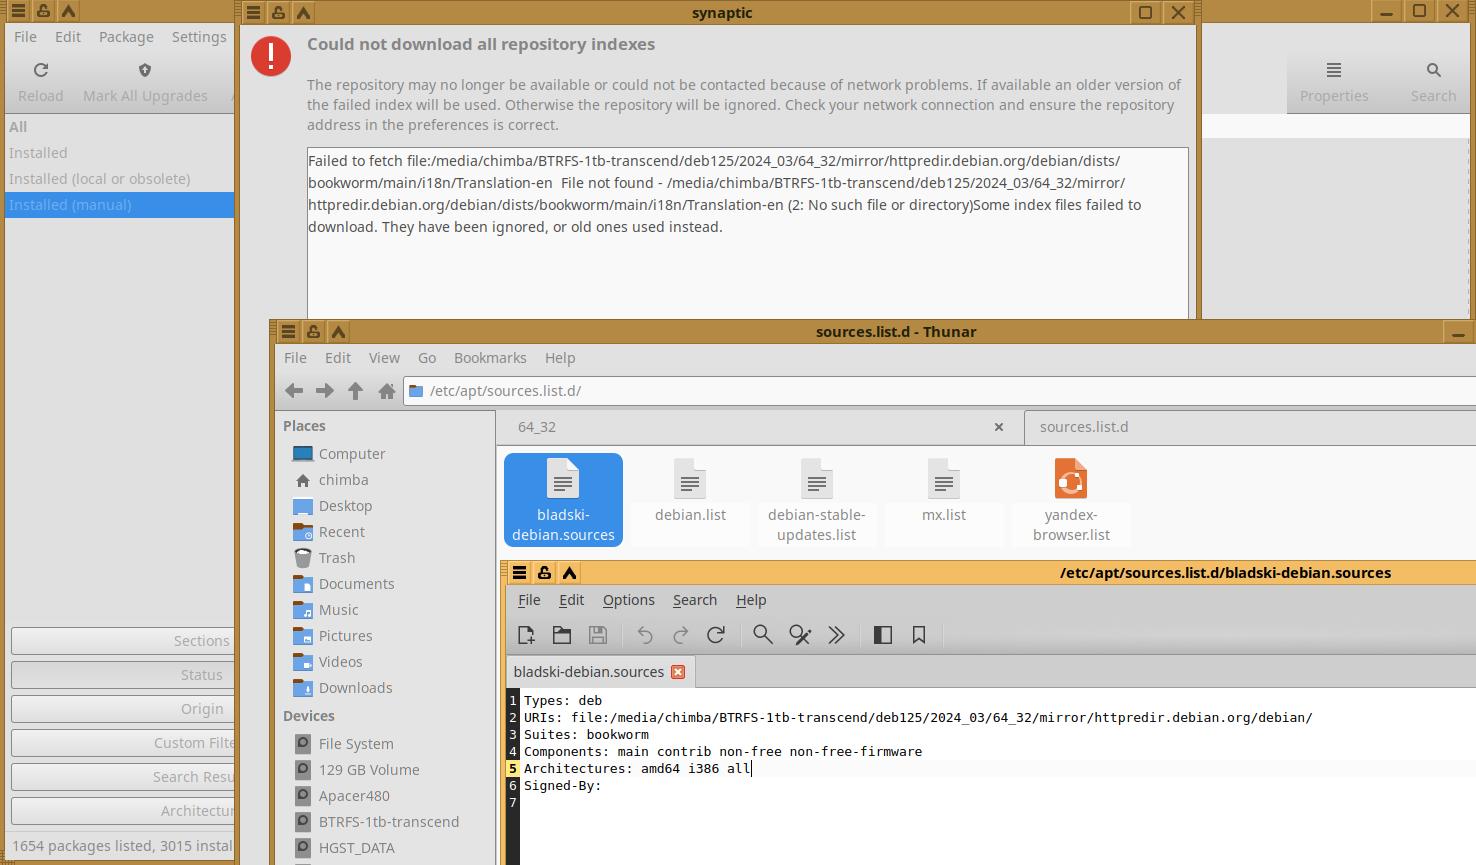Click find and replace icon in editor
Viewport: 1476px width, 865px height.
(x=800, y=635)
